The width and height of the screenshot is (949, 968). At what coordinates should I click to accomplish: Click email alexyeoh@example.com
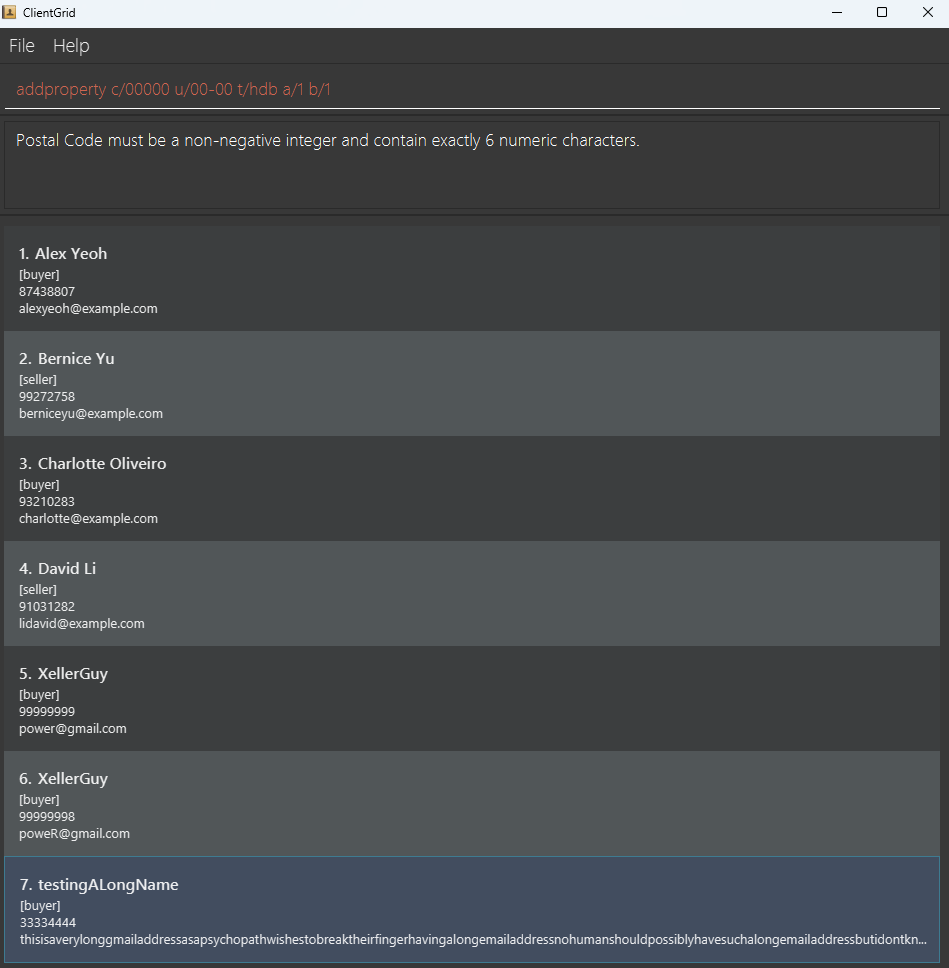pyautogui.click(x=88, y=309)
